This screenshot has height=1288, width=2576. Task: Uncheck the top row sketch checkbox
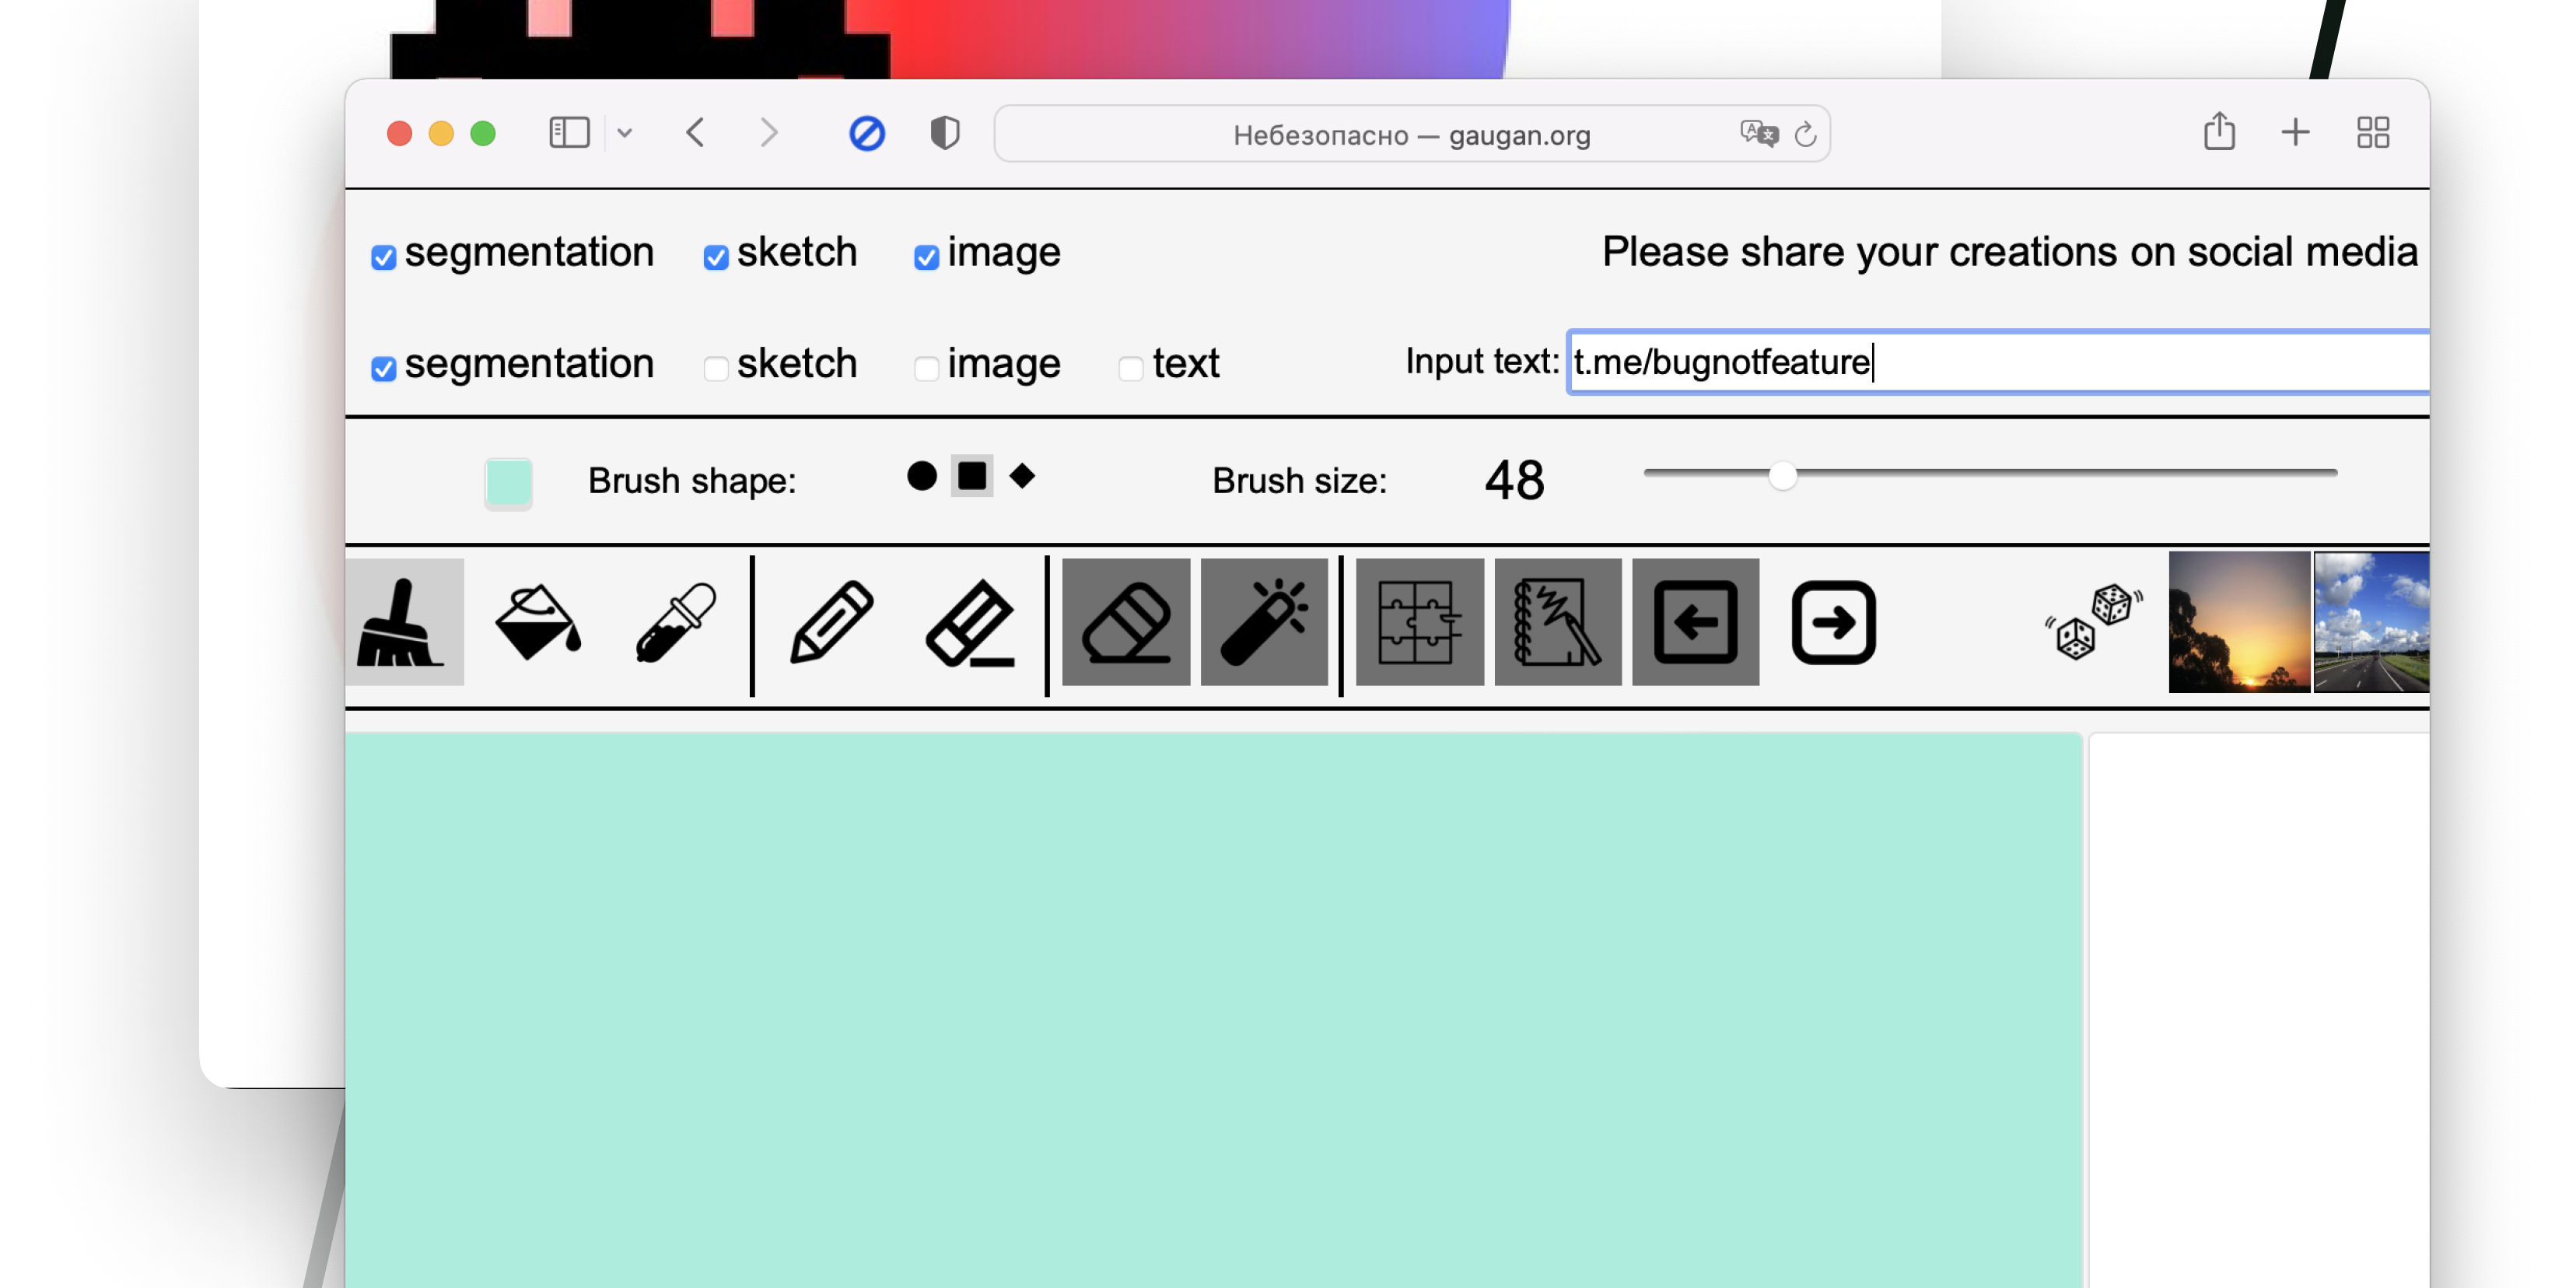pyautogui.click(x=716, y=257)
